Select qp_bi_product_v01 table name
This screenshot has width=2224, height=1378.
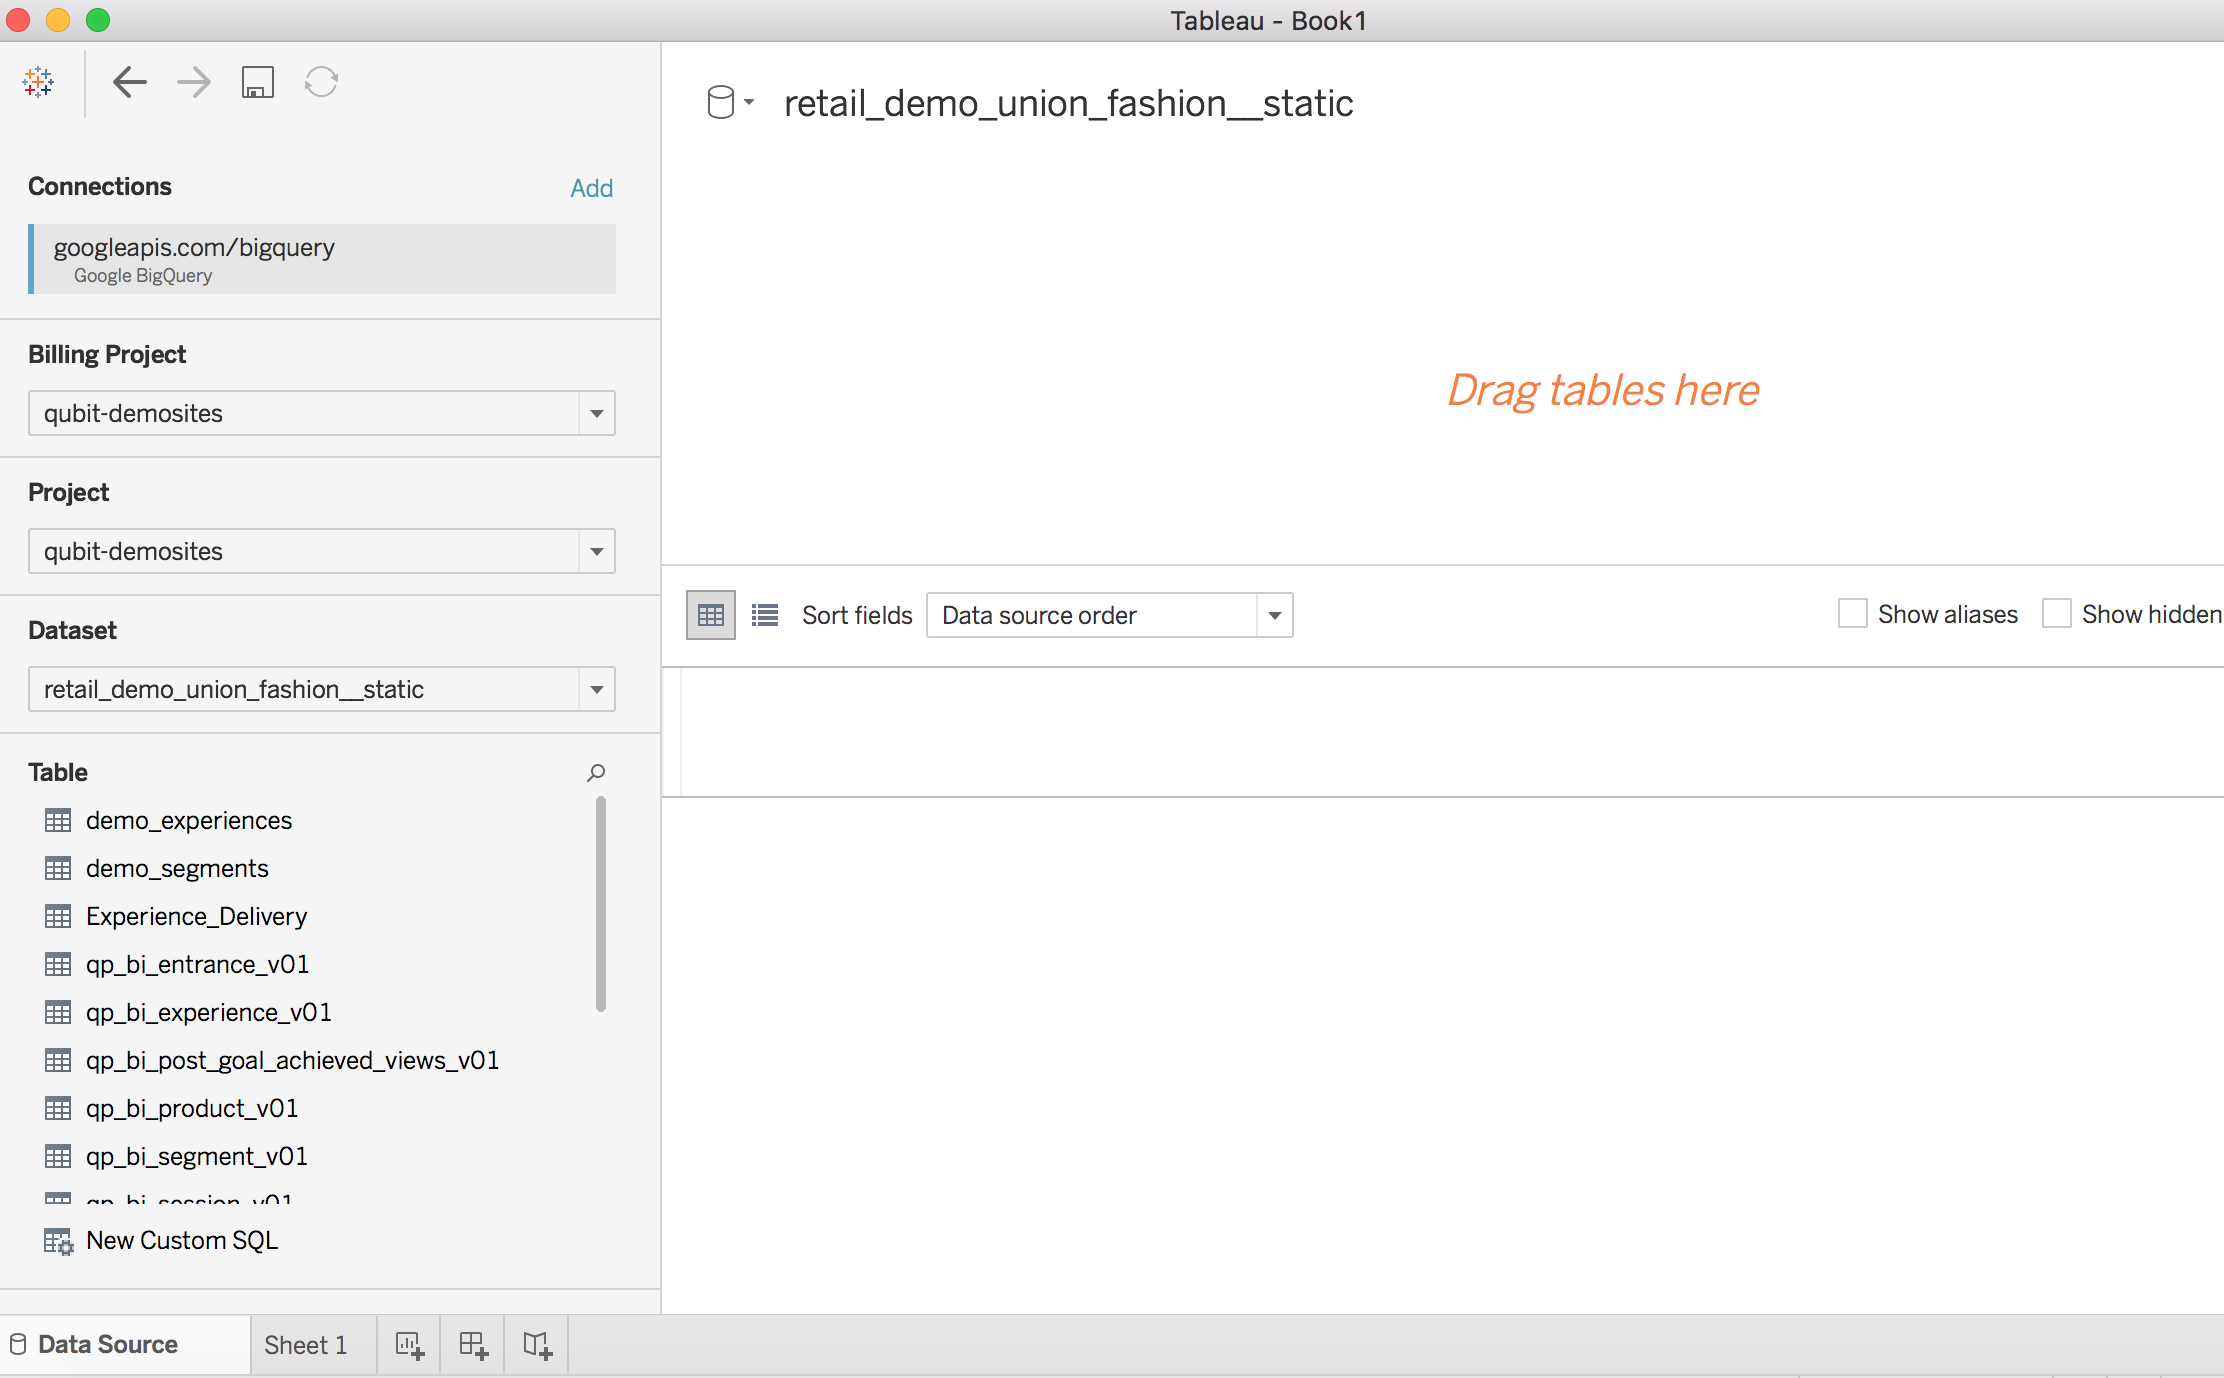(x=192, y=1108)
